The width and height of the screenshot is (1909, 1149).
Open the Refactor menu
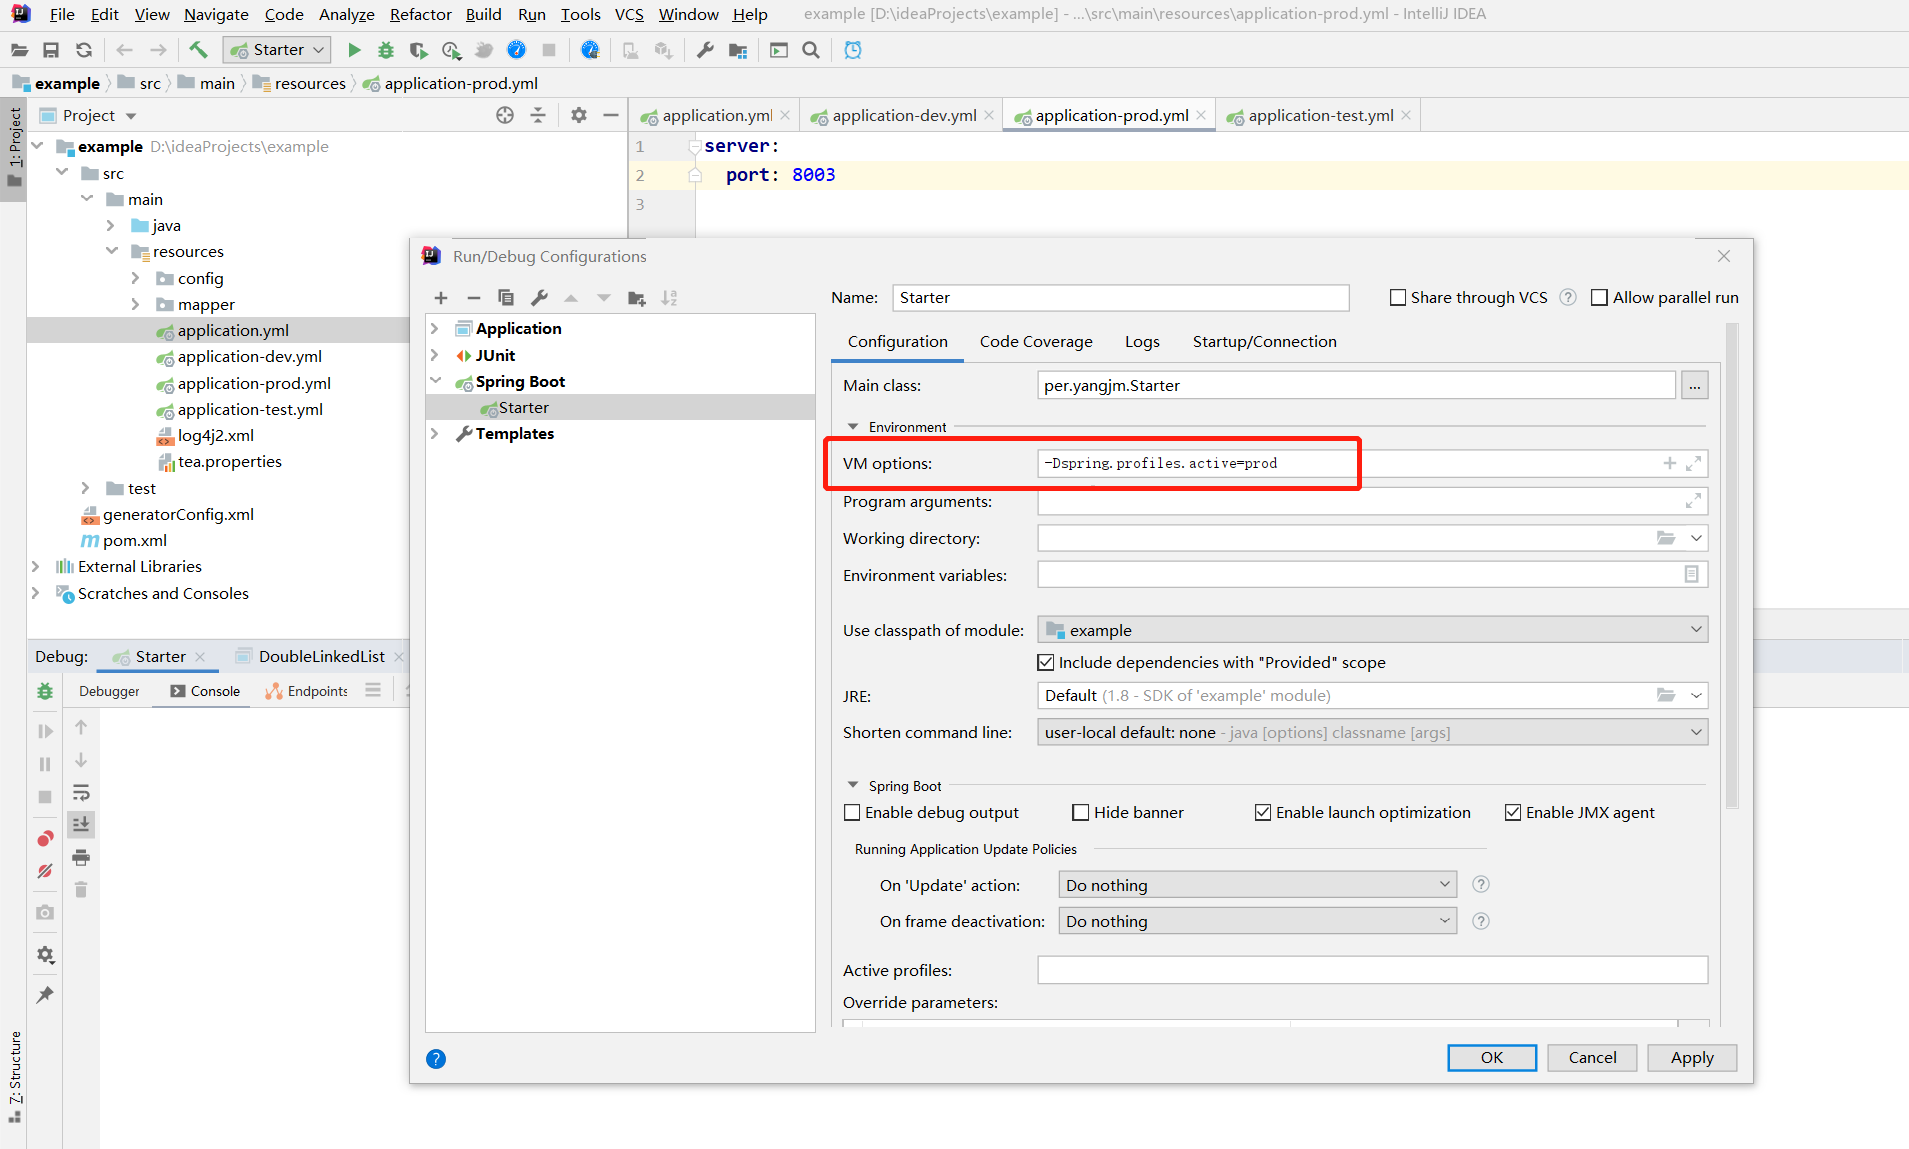(x=420, y=14)
